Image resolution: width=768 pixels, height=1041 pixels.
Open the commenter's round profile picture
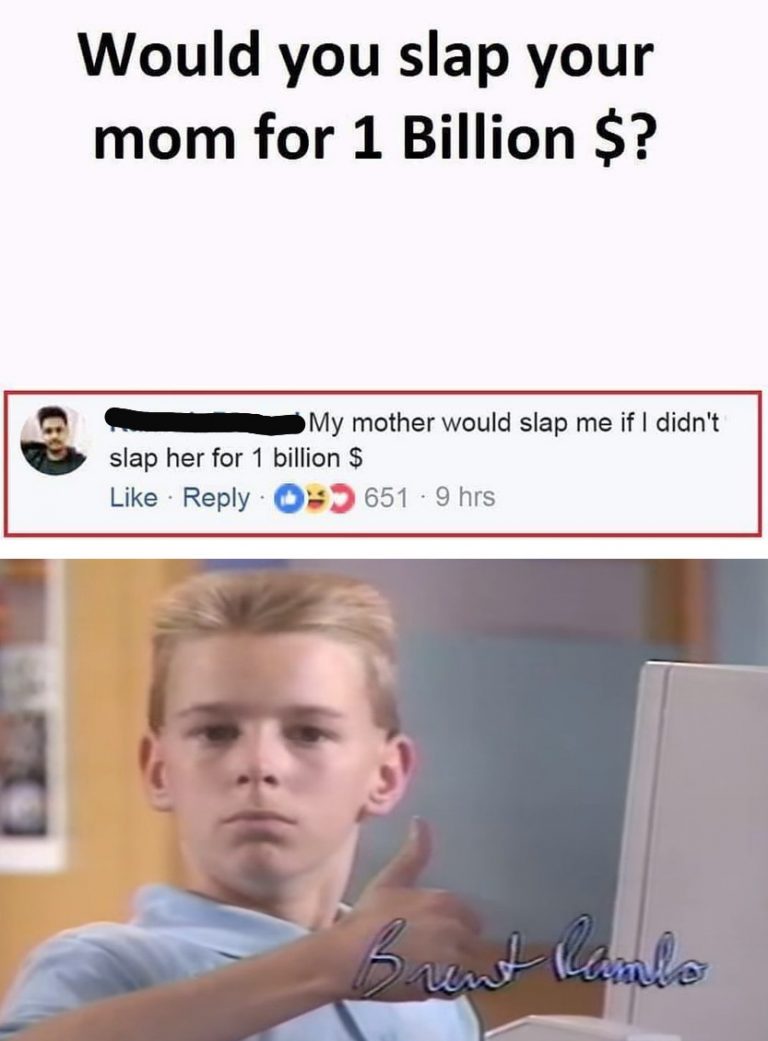[x=53, y=440]
